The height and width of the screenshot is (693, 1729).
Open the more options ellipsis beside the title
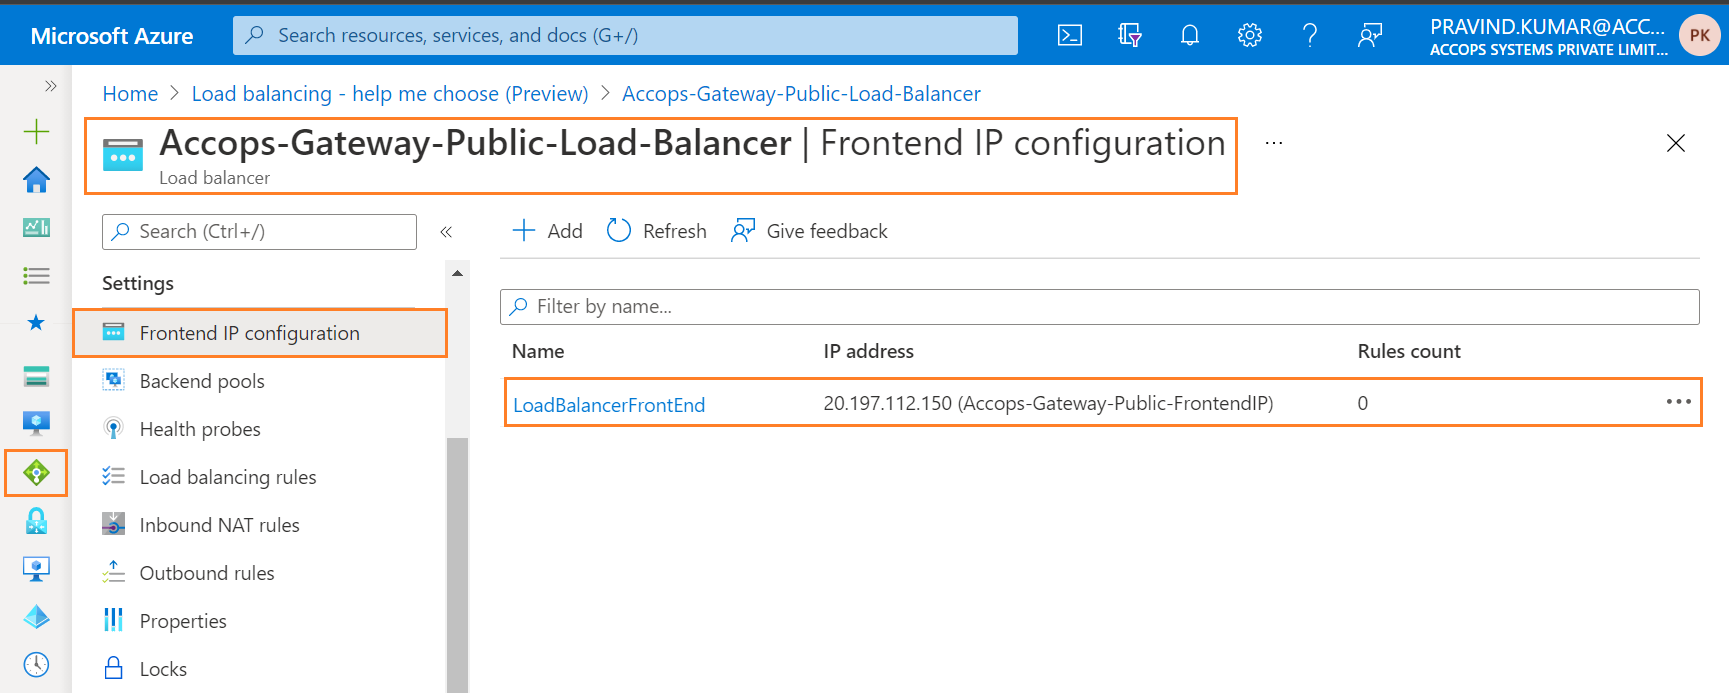click(1273, 143)
